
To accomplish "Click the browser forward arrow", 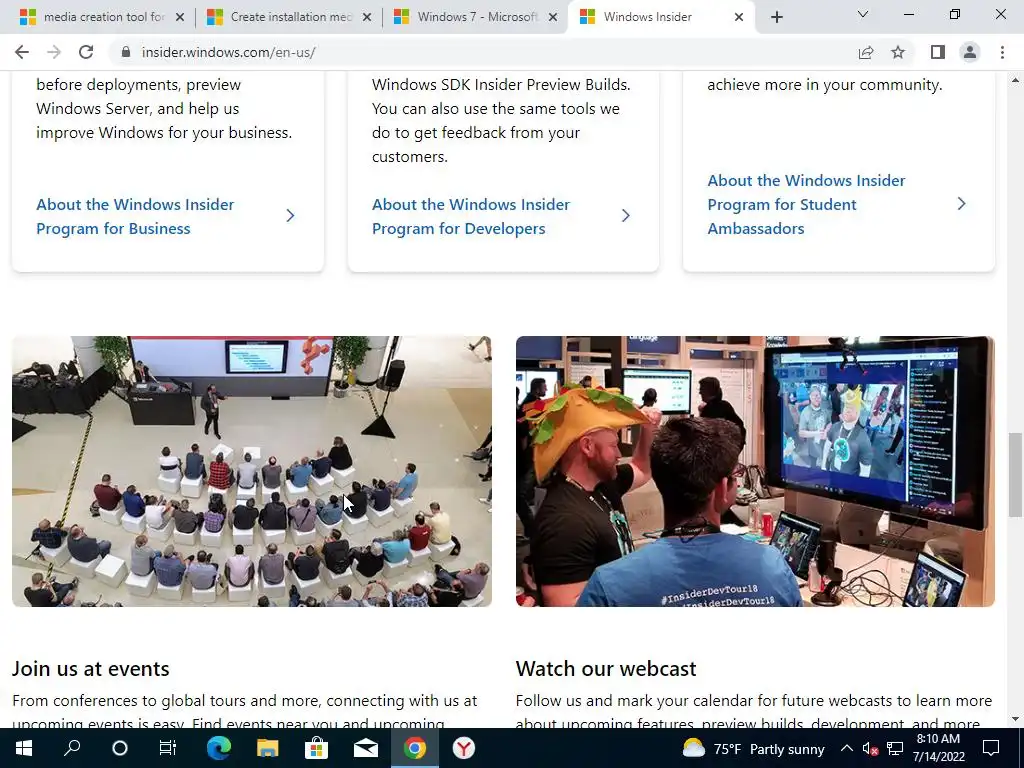I will coord(54,52).
